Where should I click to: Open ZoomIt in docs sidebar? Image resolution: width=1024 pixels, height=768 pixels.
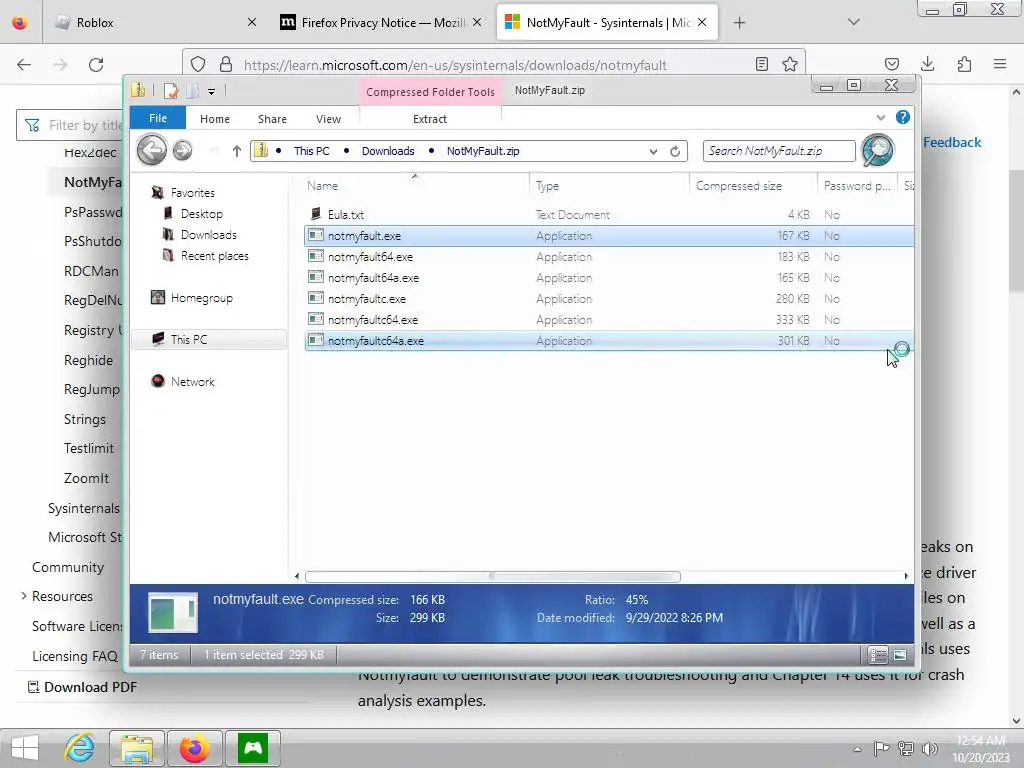tap(86, 478)
